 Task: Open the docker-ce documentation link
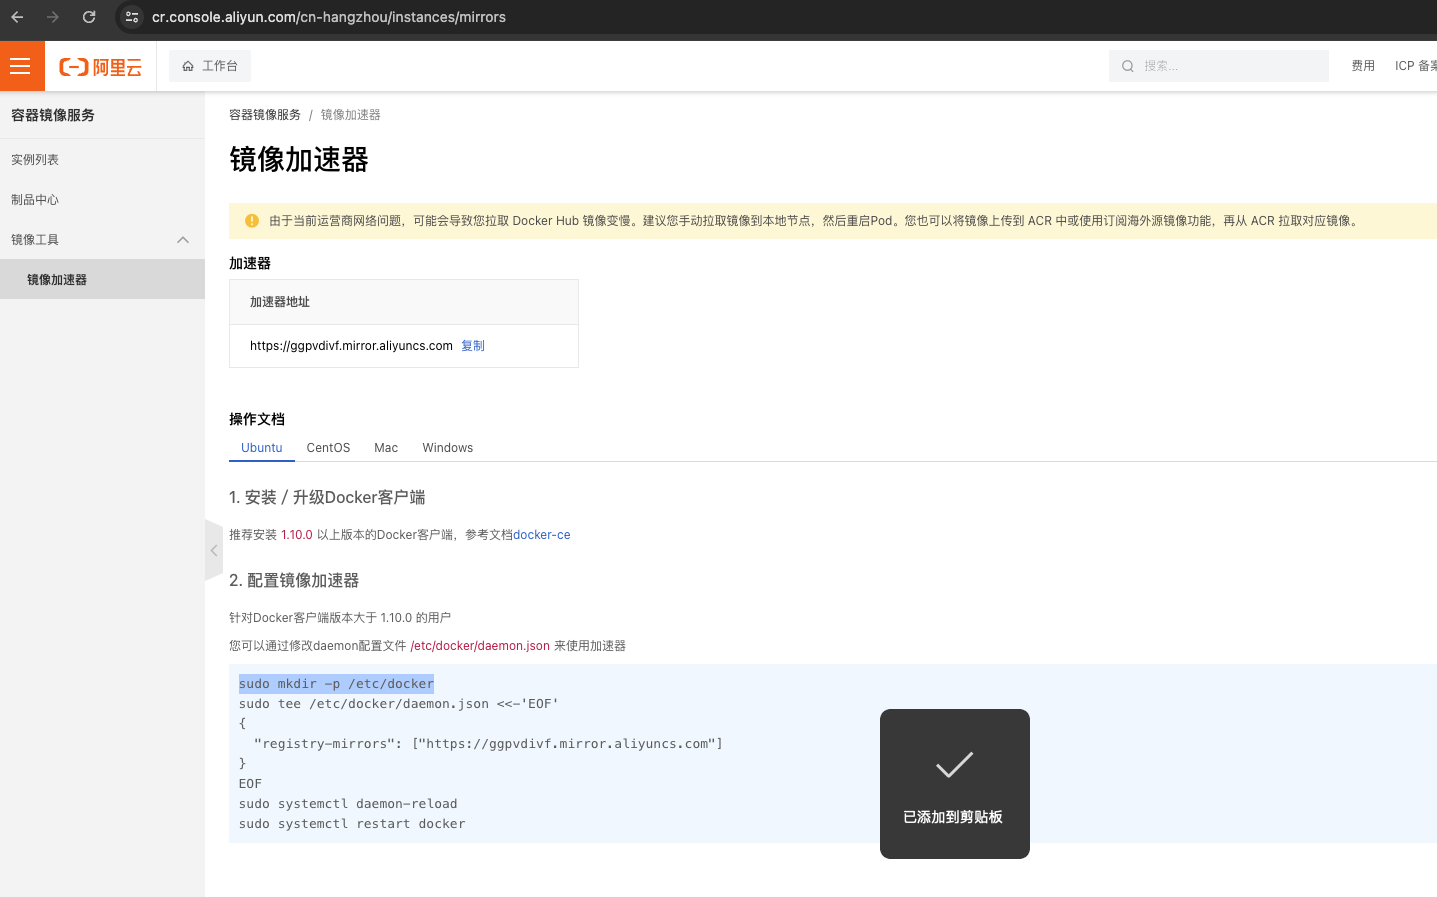click(542, 535)
